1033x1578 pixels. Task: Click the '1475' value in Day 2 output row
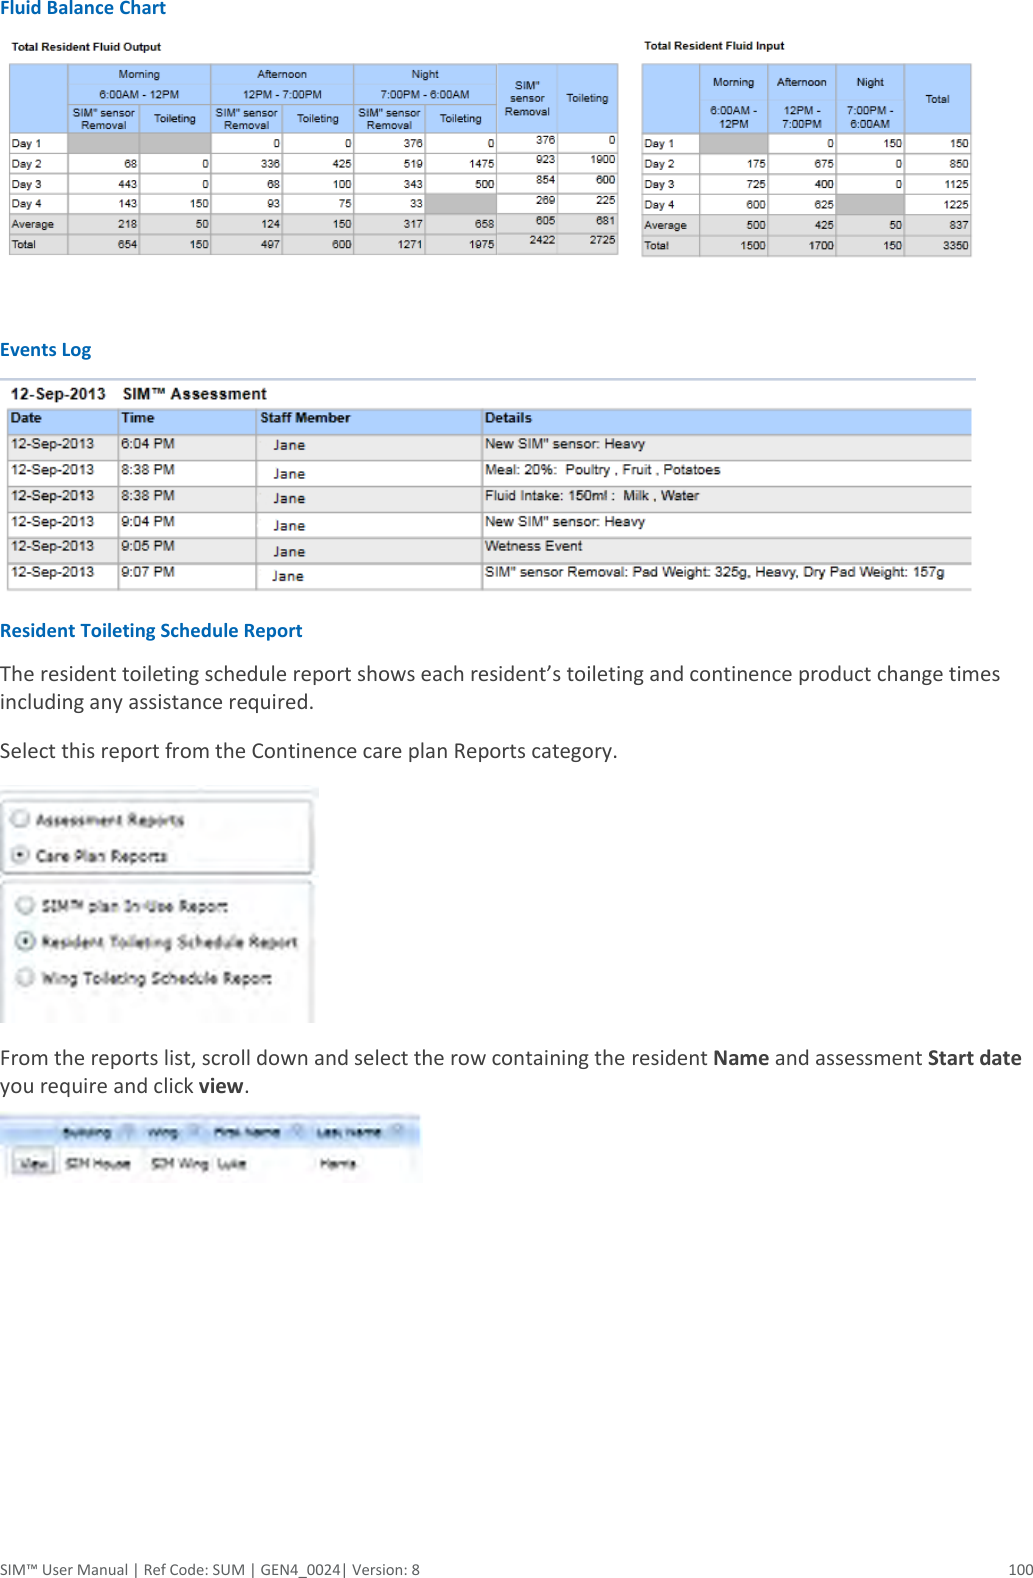point(481,163)
